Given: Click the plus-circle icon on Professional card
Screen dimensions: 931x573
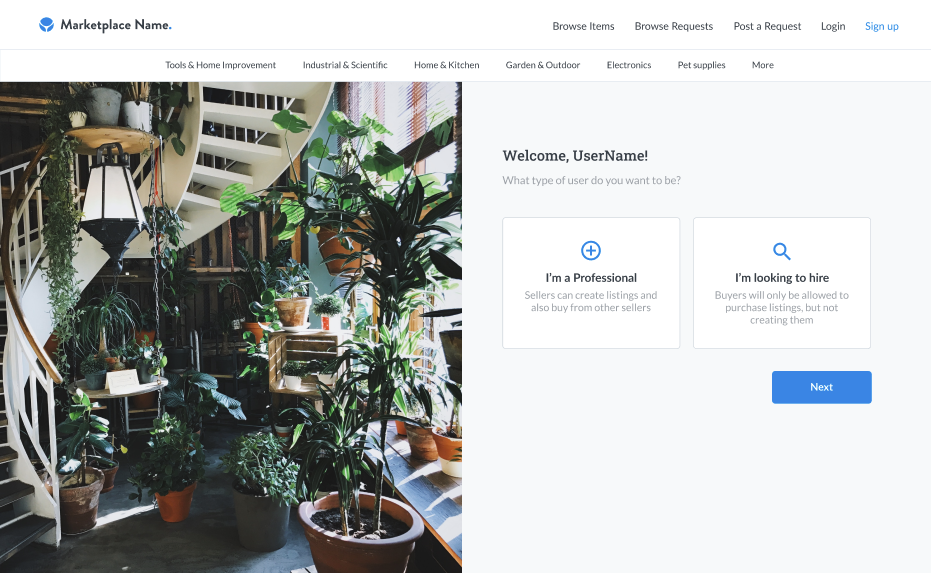Looking at the screenshot, I should (591, 251).
